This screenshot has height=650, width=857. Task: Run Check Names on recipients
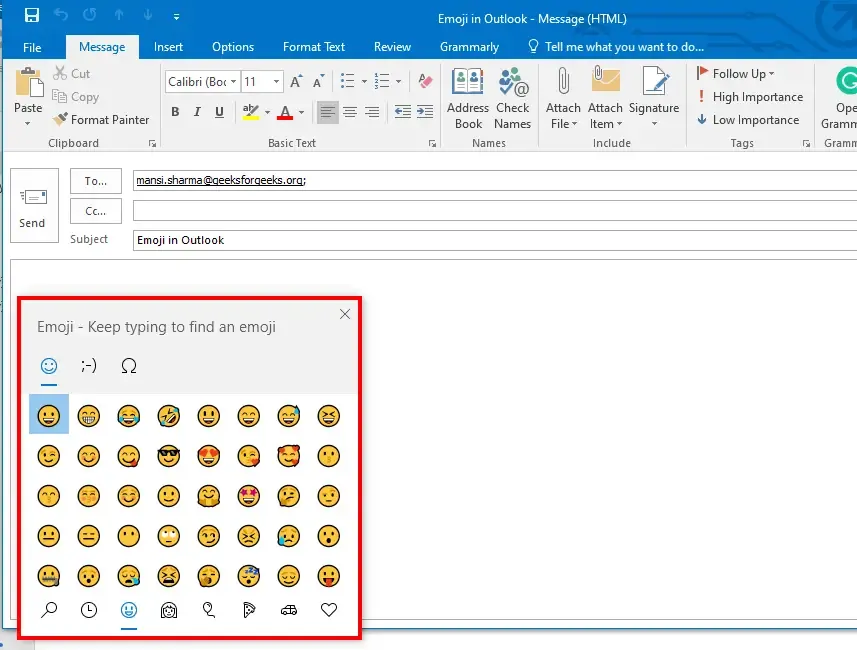pyautogui.click(x=512, y=95)
